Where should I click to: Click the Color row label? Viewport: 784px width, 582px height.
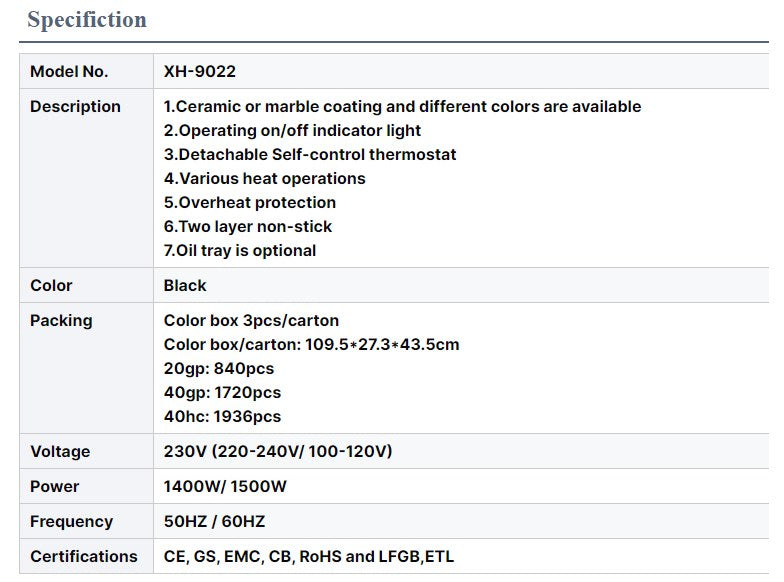pyautogui.click(x=51, y=286)
